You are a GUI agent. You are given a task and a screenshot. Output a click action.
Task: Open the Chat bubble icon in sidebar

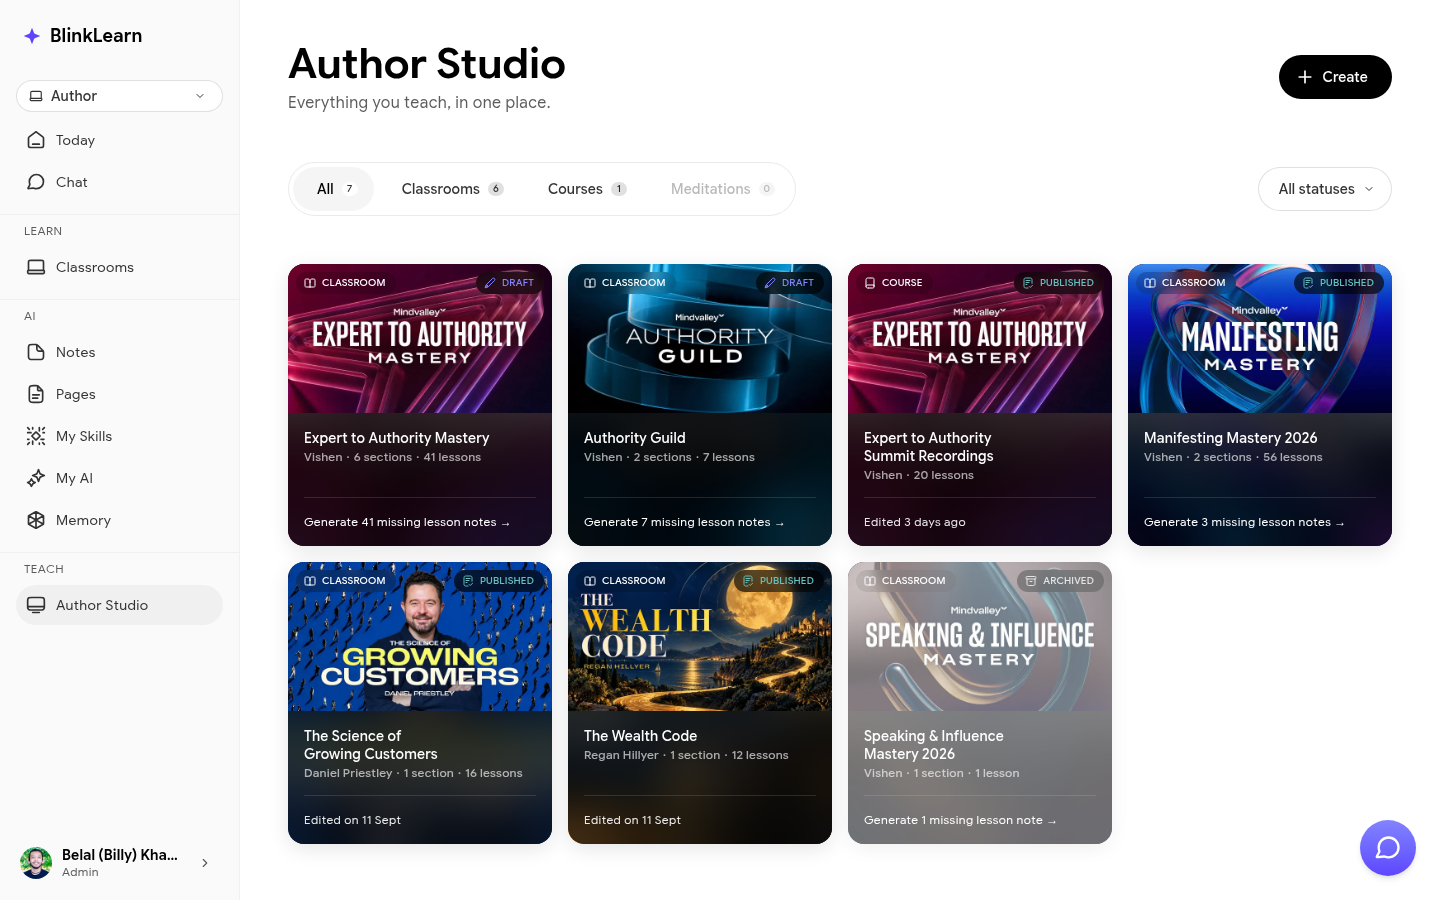point(36,182)
